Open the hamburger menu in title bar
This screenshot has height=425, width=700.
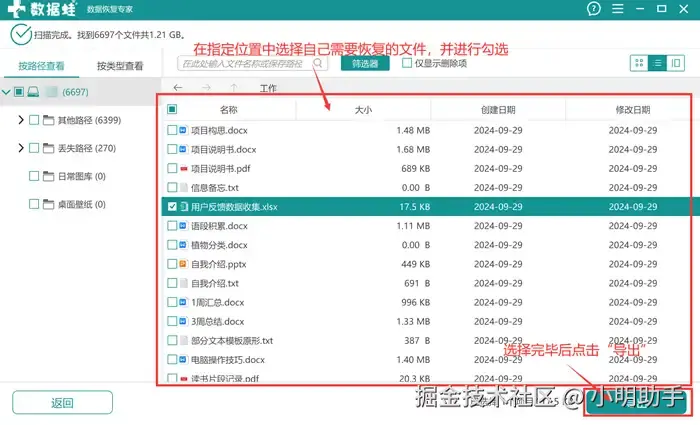tap(617, 8)
